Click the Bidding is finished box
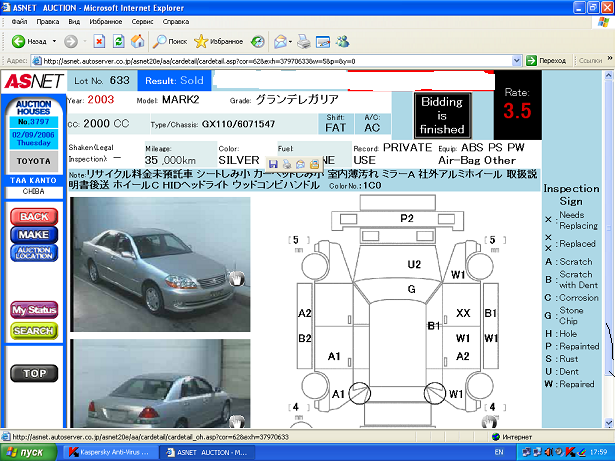The image size is (615, 461). (x=442, y=115)
